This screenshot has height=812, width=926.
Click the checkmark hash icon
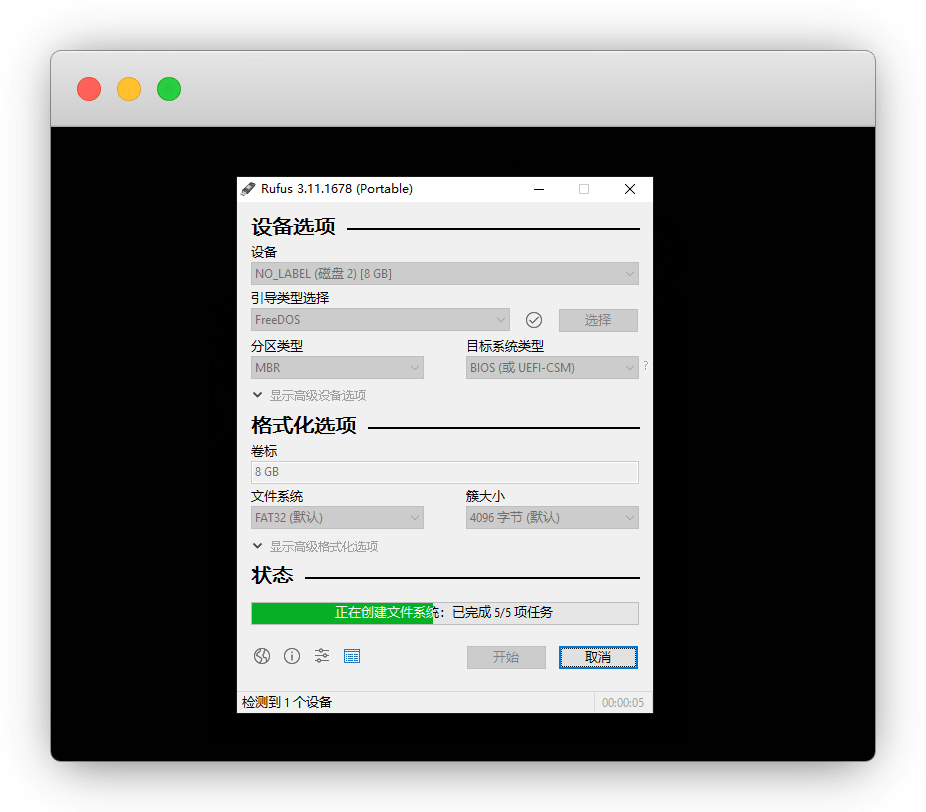pos(534,320)
